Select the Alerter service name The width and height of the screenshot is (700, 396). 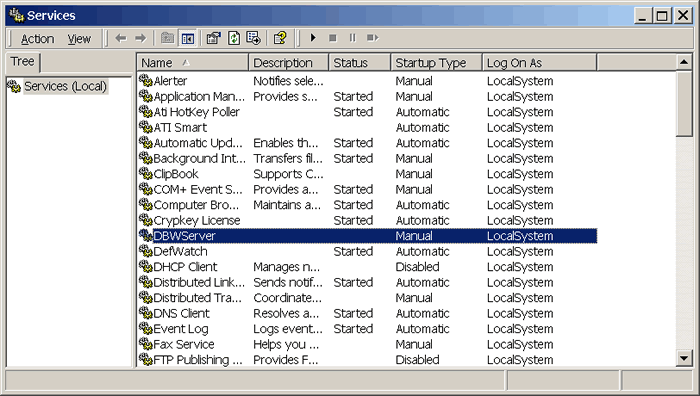click(x=170, y=81)
